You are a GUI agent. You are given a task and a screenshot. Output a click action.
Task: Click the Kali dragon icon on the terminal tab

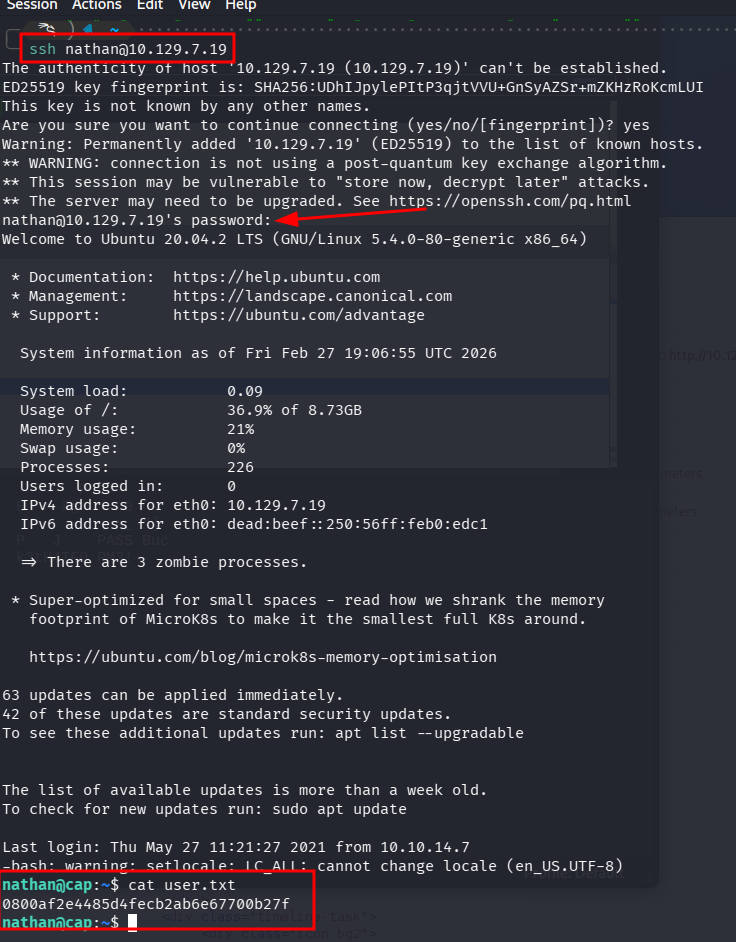46,27
